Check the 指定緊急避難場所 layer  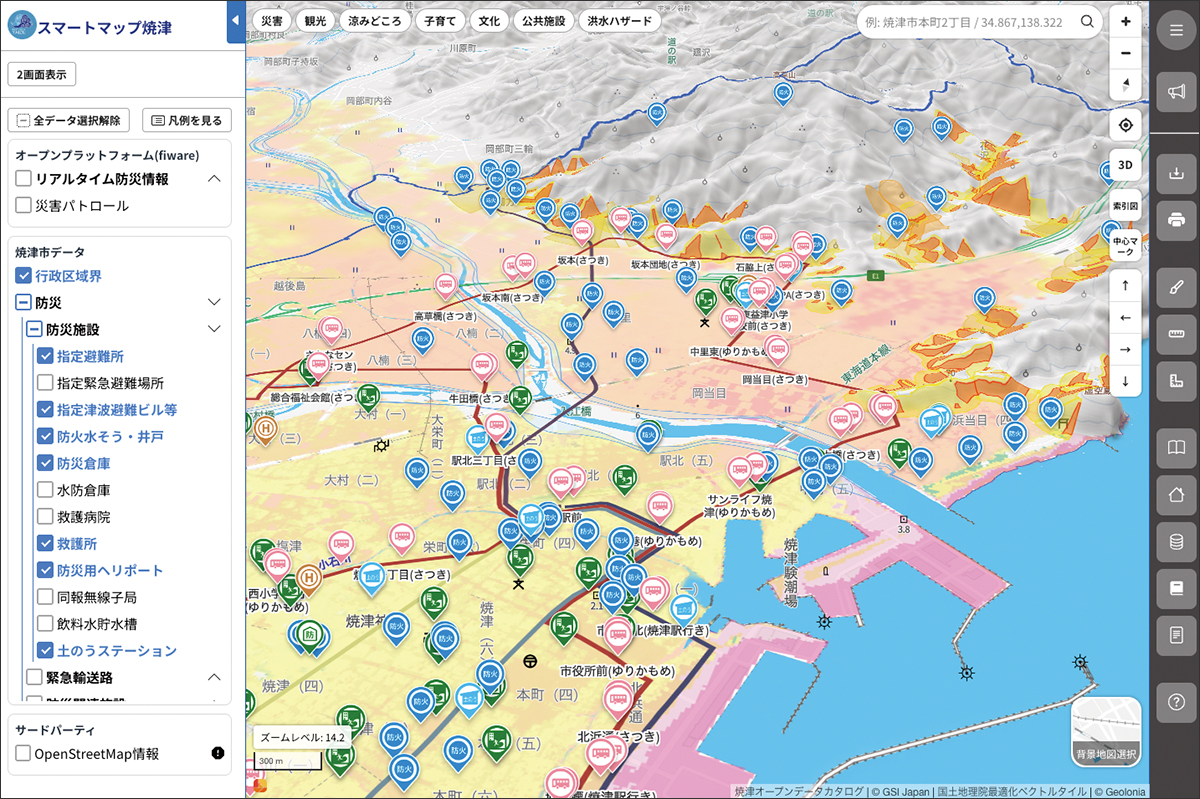(45, 382)
